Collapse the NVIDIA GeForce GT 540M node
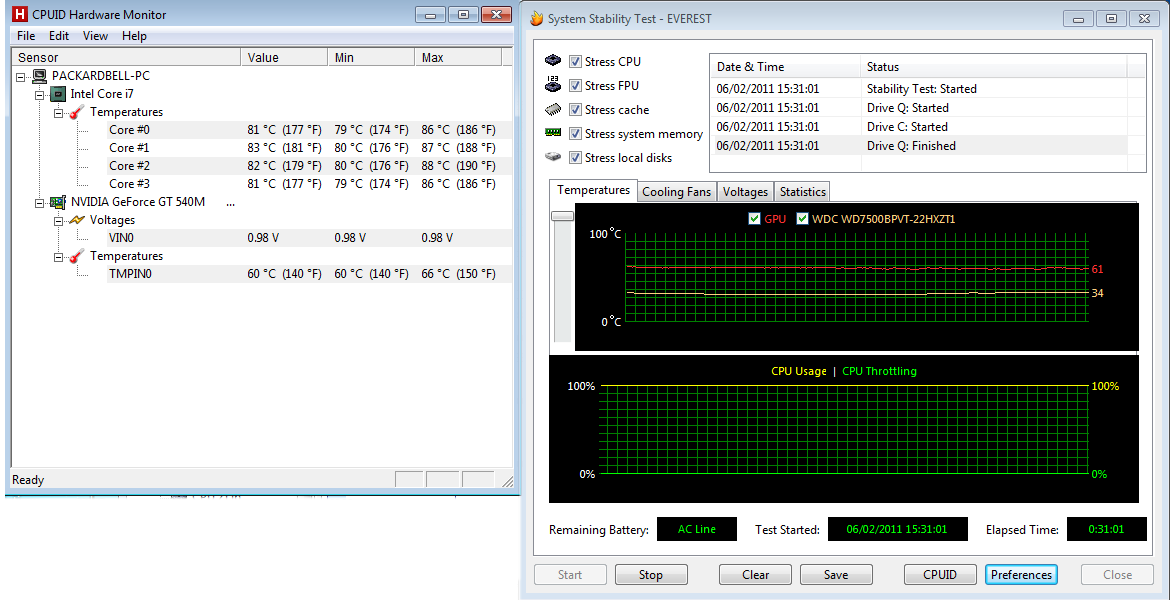 click(40, 202)
